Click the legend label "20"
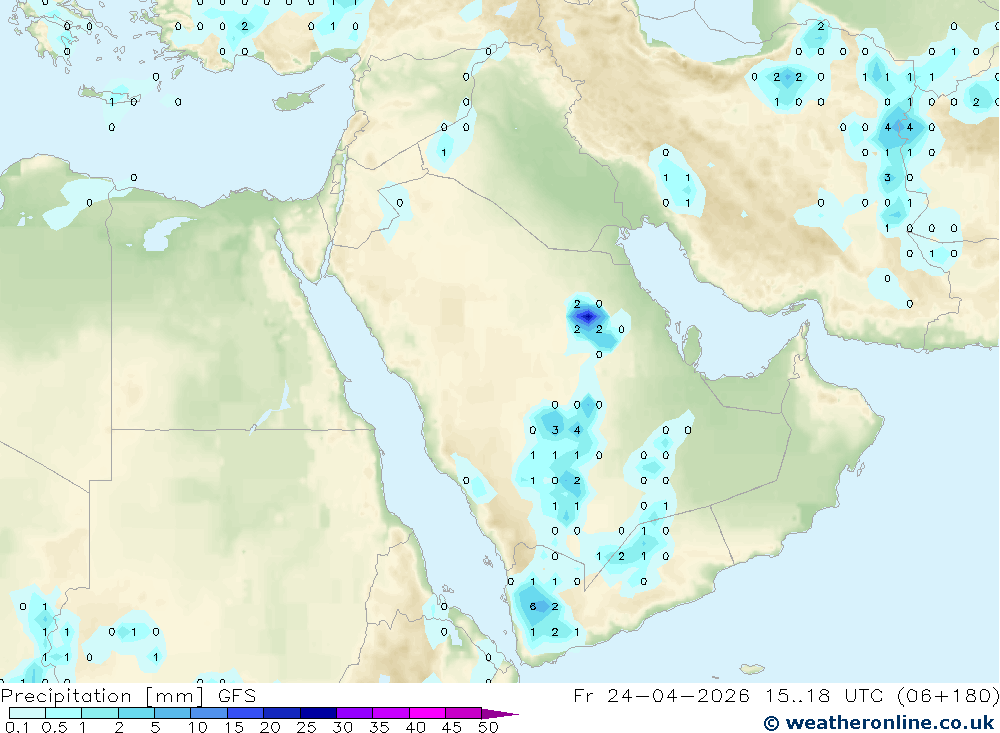The width and height of the screenshot is (1000, 733). coord(270,727)
